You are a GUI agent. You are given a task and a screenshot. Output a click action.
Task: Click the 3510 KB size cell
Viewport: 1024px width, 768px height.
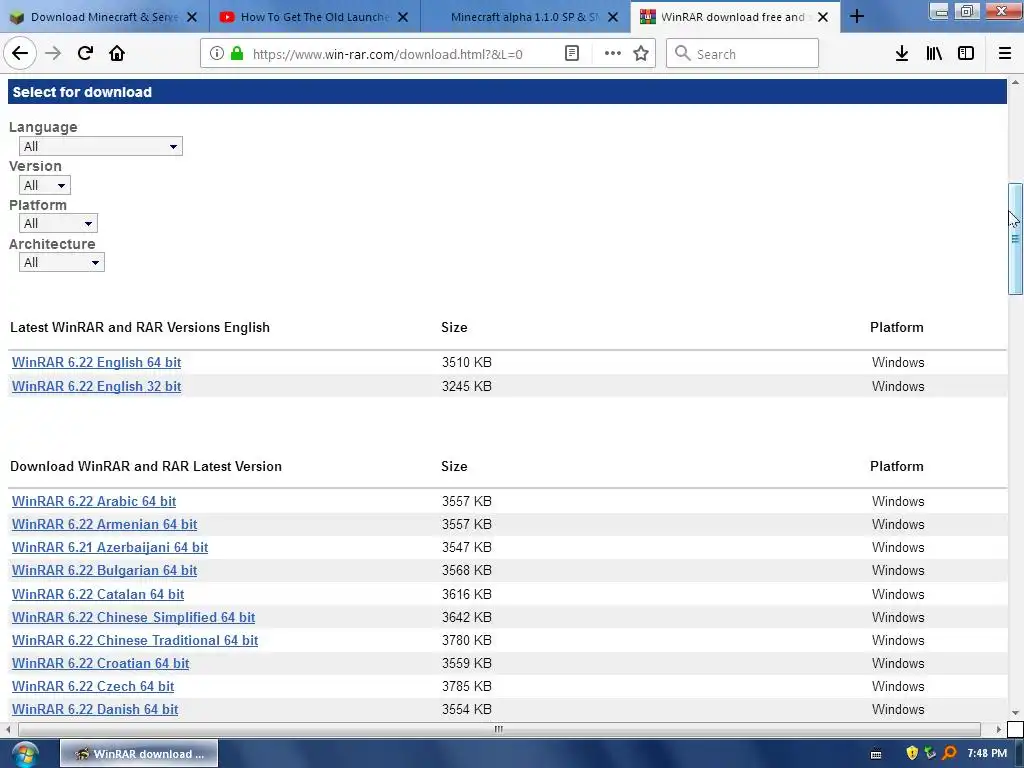coord(466,362)
